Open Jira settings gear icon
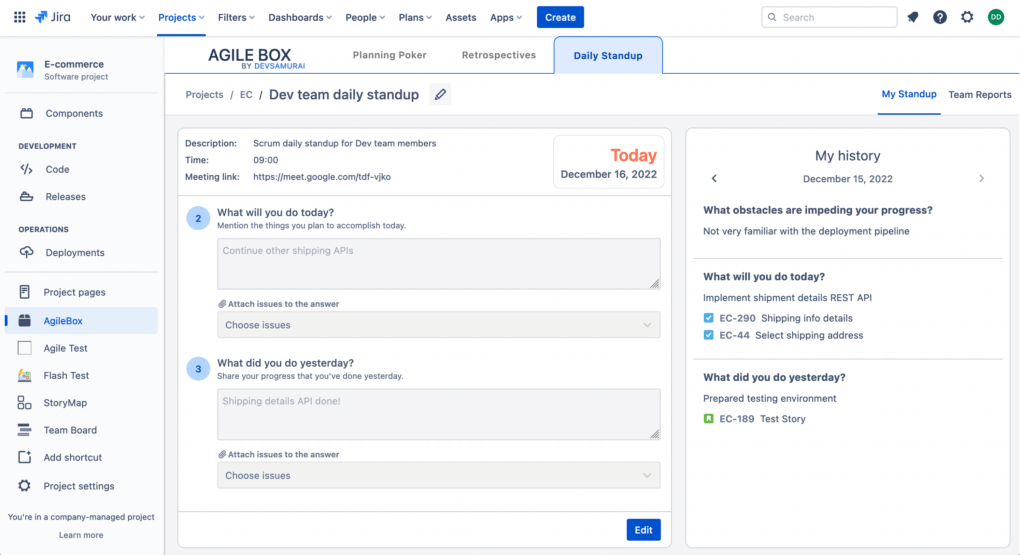The width and height of the screenshot is (1020, 555). coord(967,18)
